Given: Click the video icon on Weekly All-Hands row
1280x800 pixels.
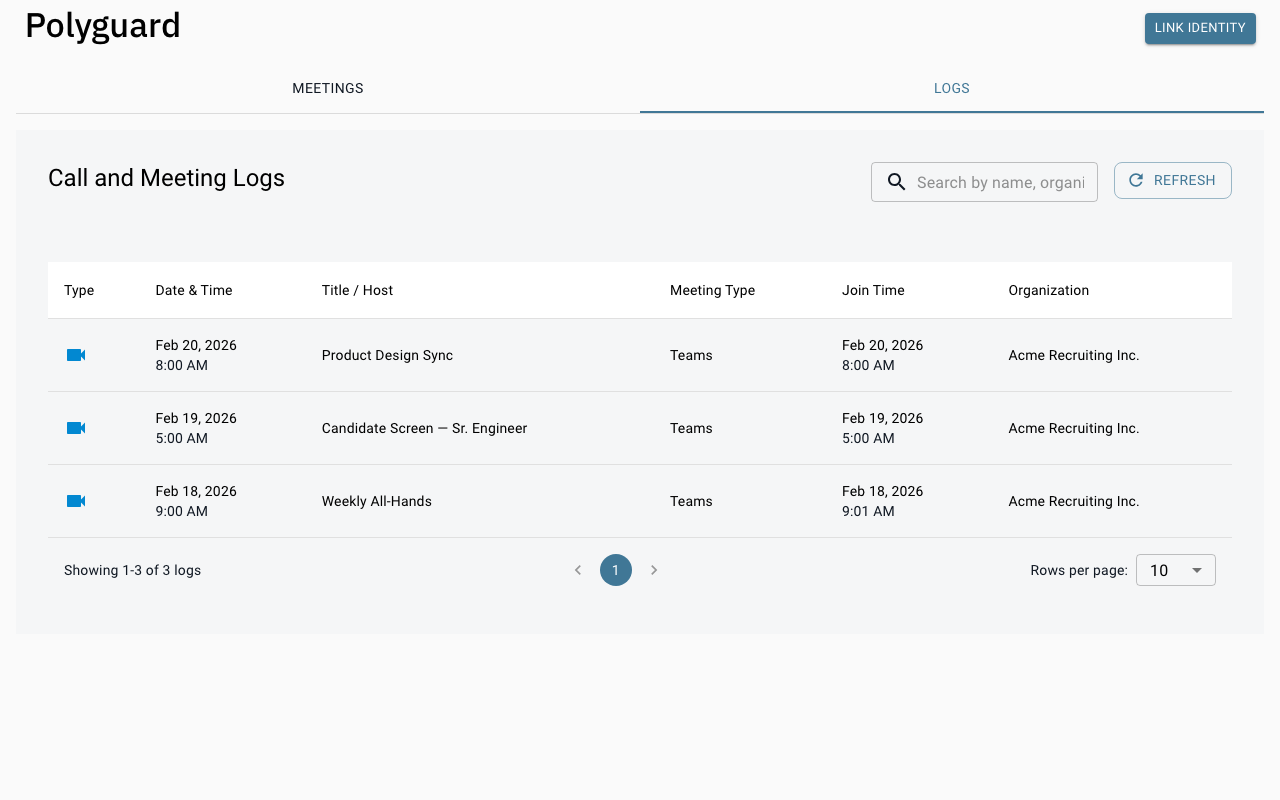Looking at the screenshot, I should [x=75, y=500].
